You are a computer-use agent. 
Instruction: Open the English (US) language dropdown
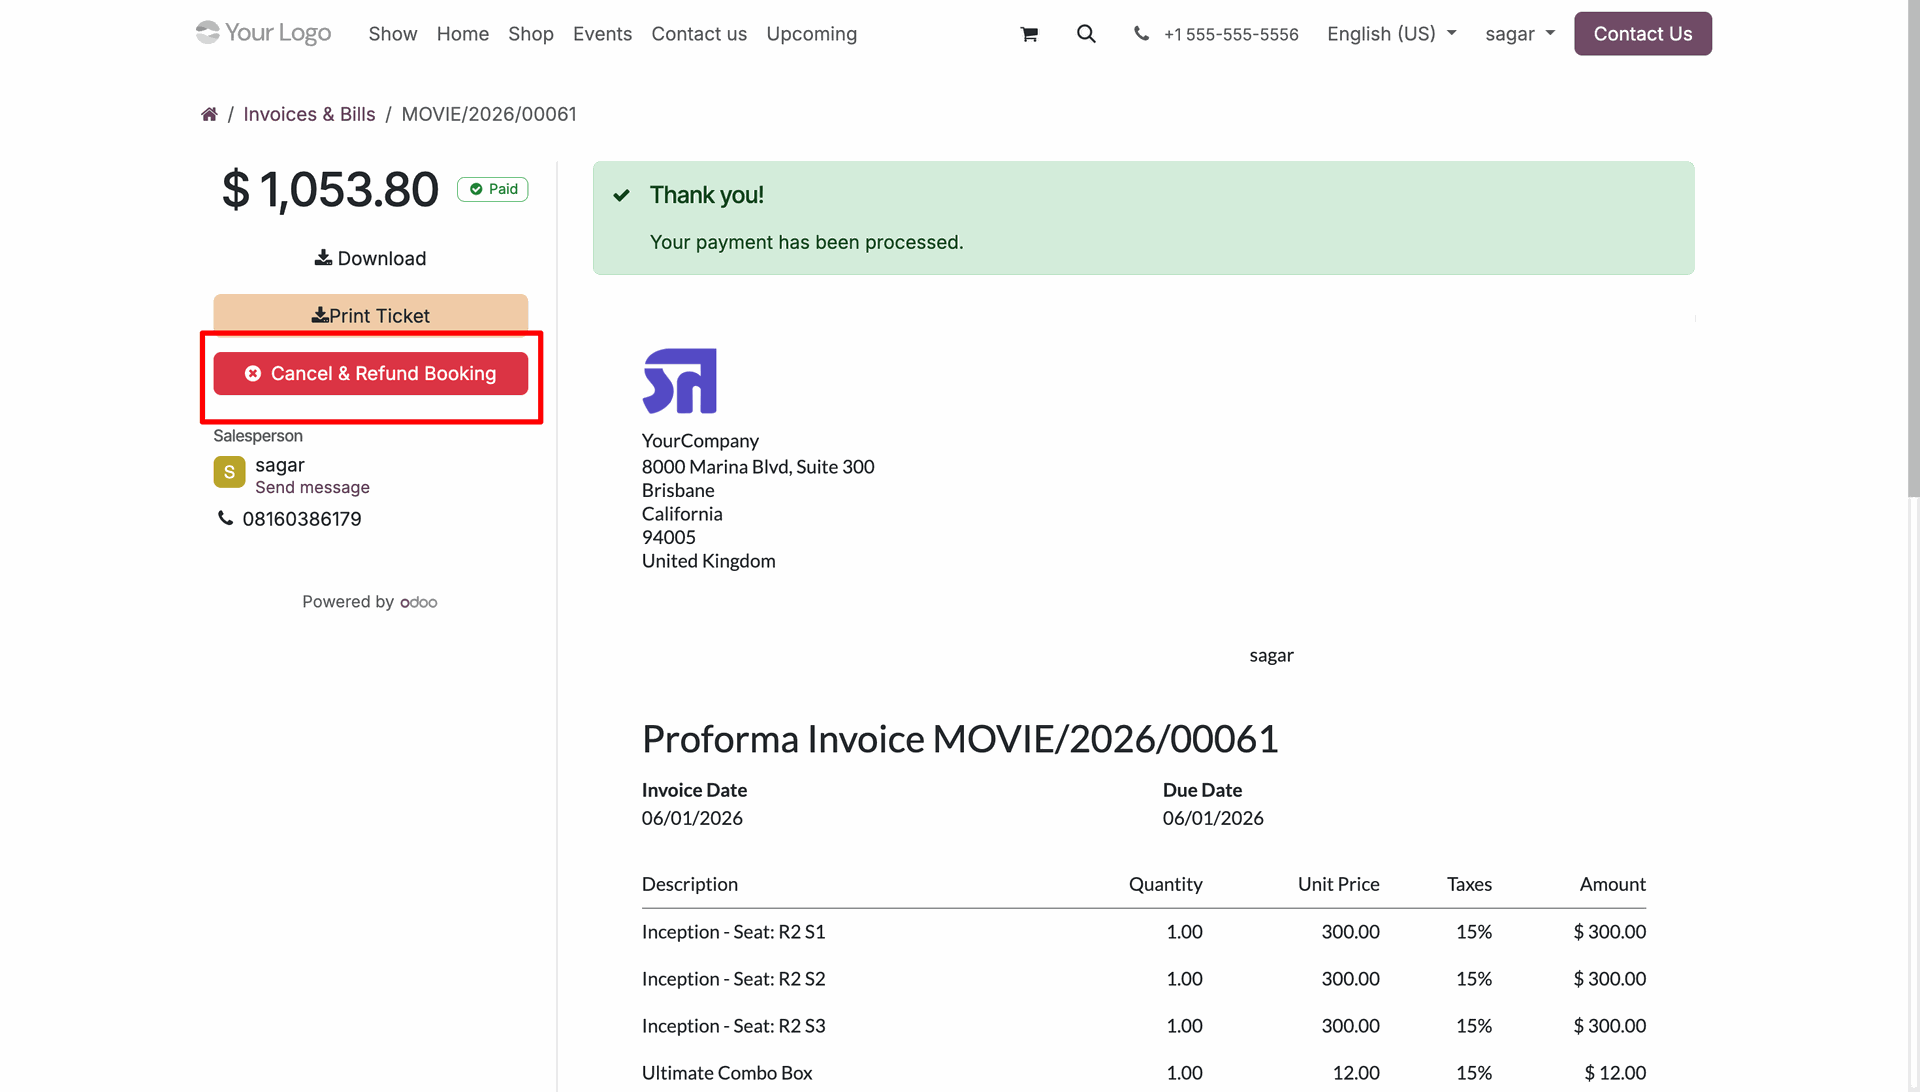1391,34
